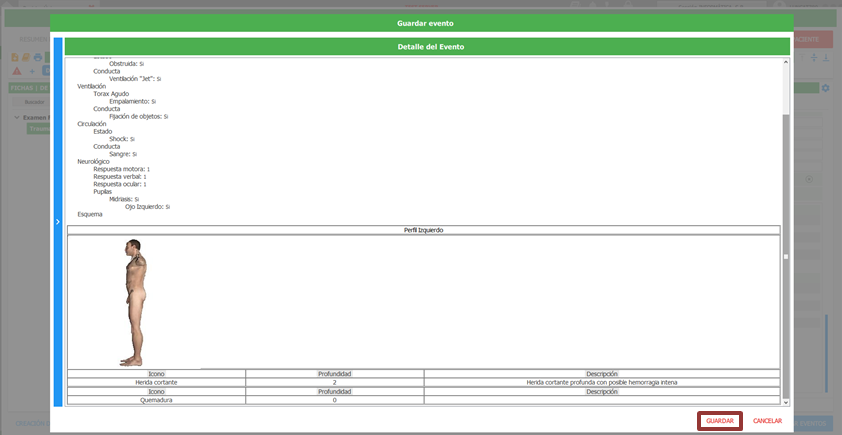The height and width of the screenshot is (435, 842).
Task: Click the hemorrhage description cell text
Action: pos(601,382)
